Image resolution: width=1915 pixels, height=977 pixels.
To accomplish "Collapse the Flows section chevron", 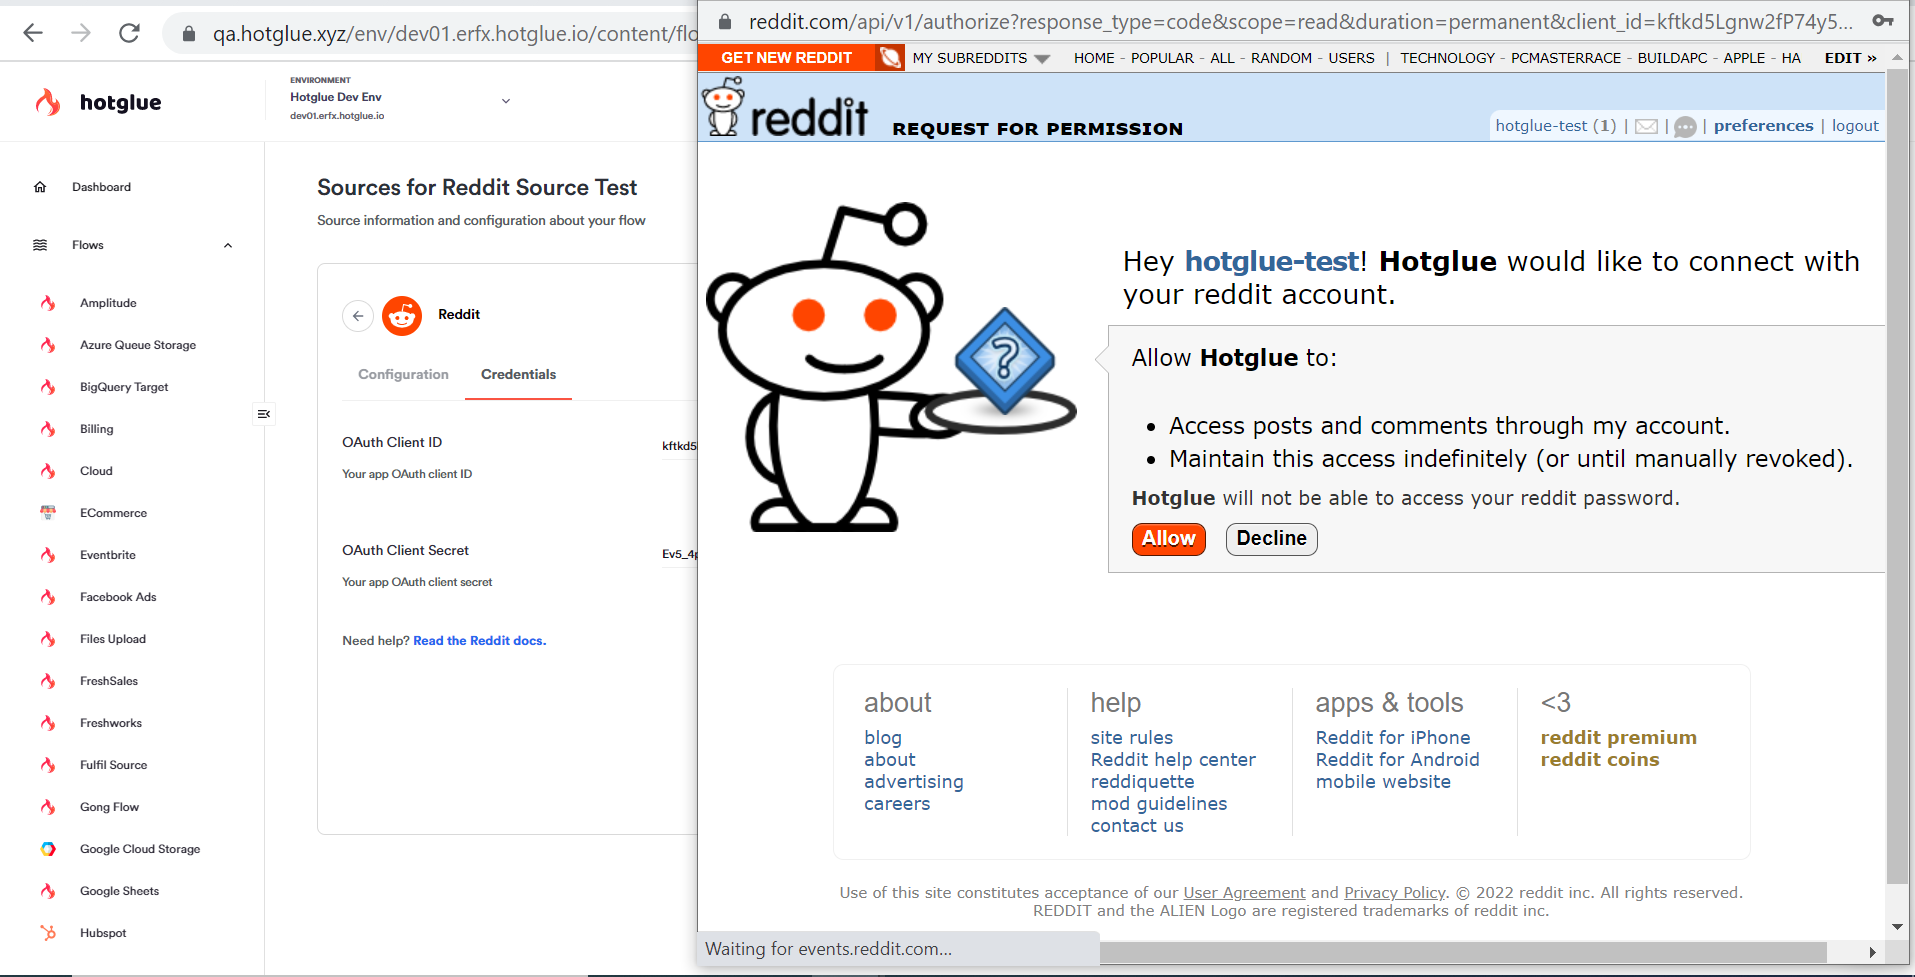I will [228, 245].
